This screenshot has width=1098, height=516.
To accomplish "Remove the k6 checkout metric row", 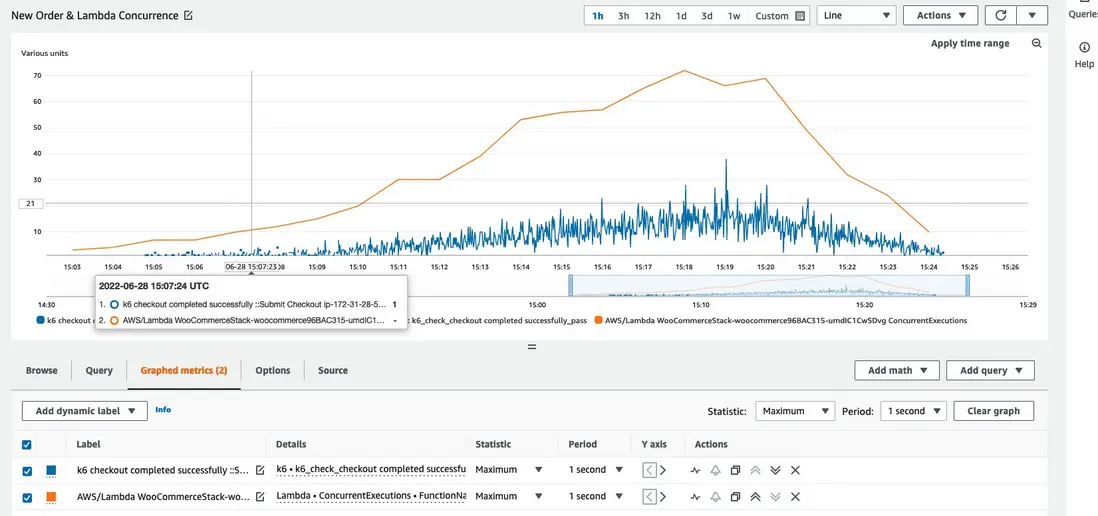I will coord(796,470).
